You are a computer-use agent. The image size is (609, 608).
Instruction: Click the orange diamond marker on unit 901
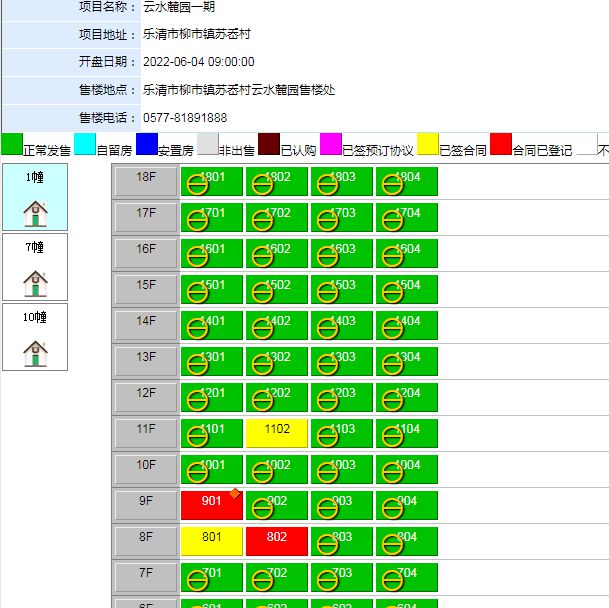point(234,493)
